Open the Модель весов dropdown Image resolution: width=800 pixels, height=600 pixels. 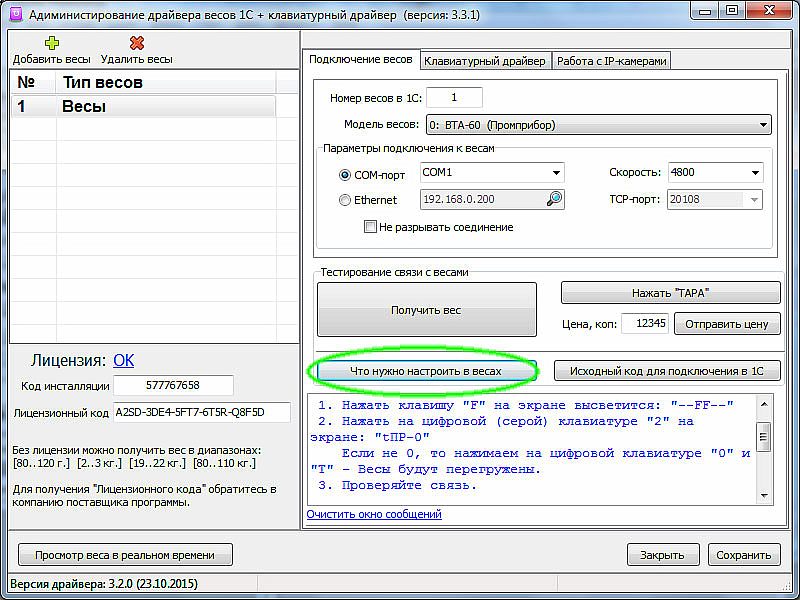(x=598, y=124)
